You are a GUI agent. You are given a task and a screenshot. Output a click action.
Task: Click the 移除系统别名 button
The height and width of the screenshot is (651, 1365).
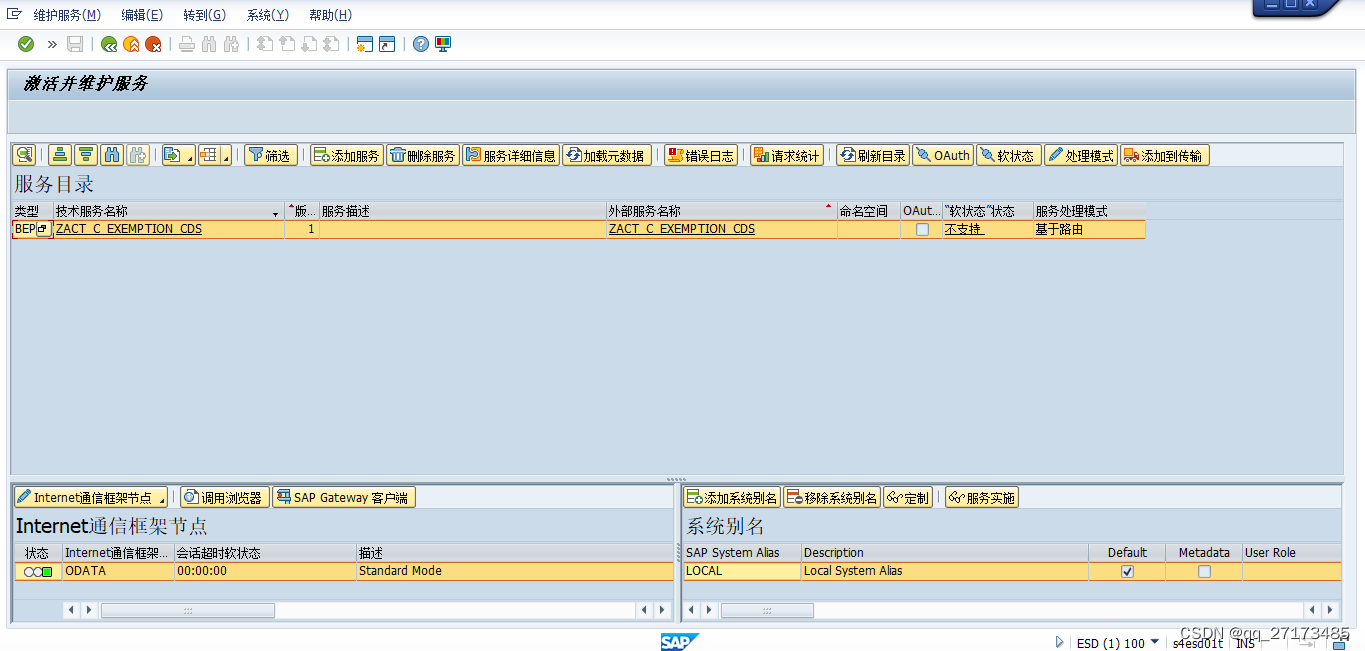point(832,498)
